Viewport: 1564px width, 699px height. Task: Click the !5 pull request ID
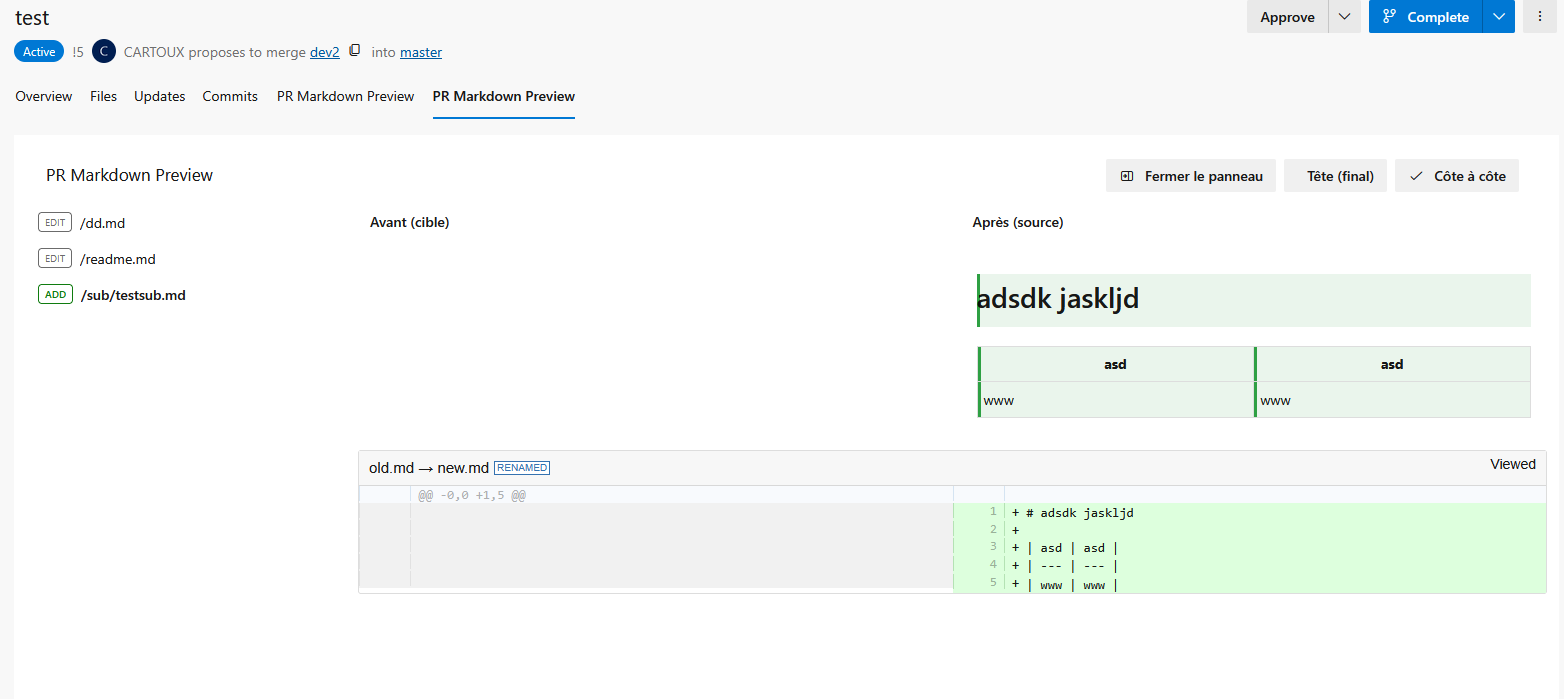tap(78, 52)
